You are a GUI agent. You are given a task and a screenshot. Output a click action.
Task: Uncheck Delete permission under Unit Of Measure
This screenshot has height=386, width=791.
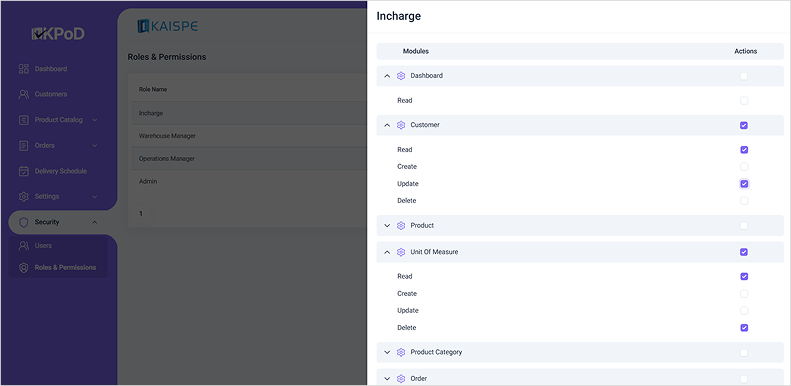744,328
